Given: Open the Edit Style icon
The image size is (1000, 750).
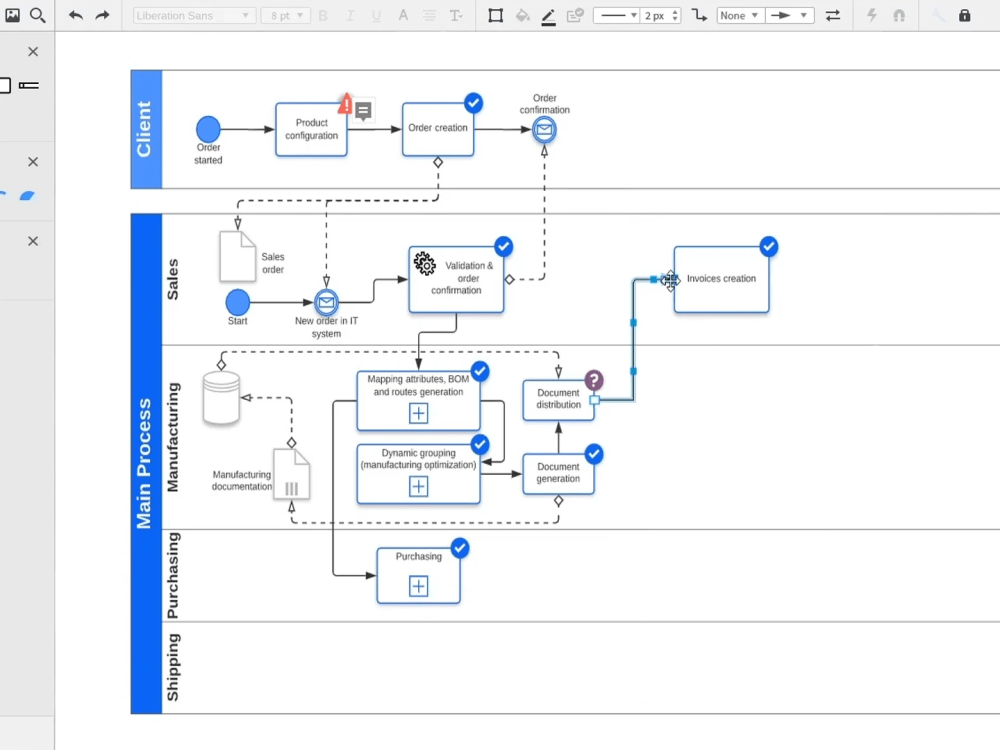Looking at the screenshot, I should click(576, 15).
